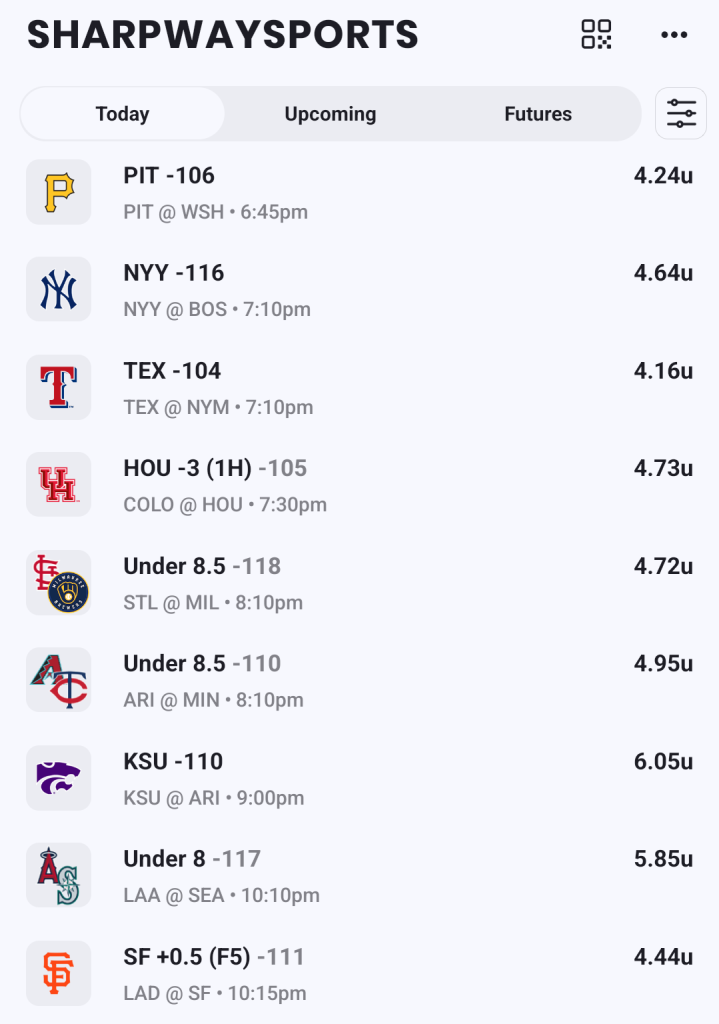719x1024 pixels.
Task: Open the SF +0.5 (F5) pick
Action: (x=213, y=957)
